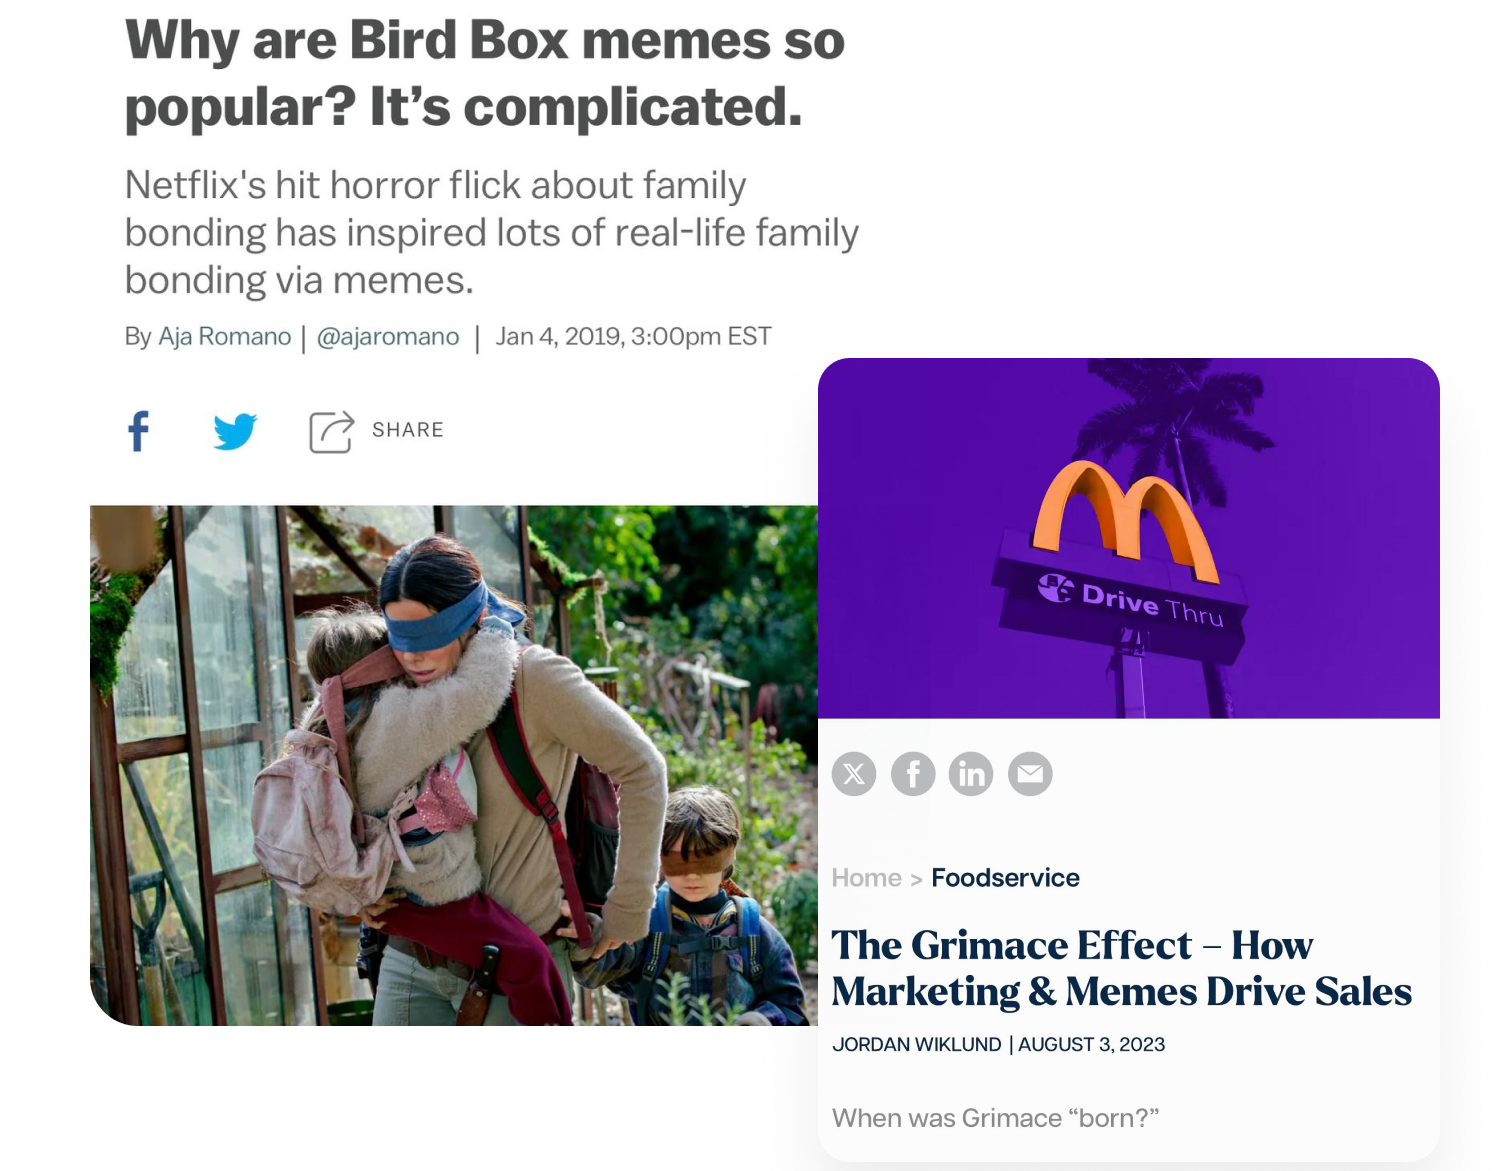The width and height of the screenshot is (1512, 1171).
Task: Open the share arrow icon menu
Action: tap(331, 431)
